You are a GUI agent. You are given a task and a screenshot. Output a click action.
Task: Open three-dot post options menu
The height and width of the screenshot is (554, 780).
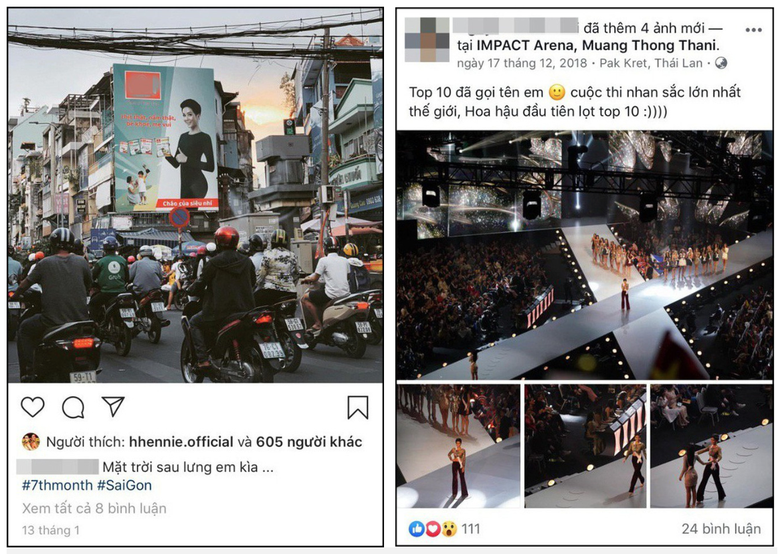click(x=753, y=30)
